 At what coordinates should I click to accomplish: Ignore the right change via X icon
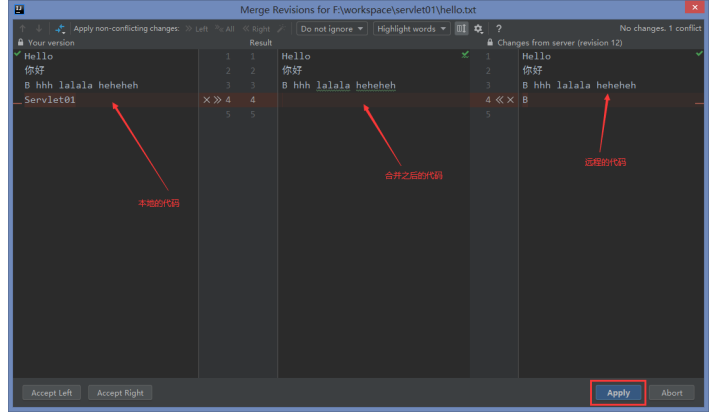(x=510, y=100)
